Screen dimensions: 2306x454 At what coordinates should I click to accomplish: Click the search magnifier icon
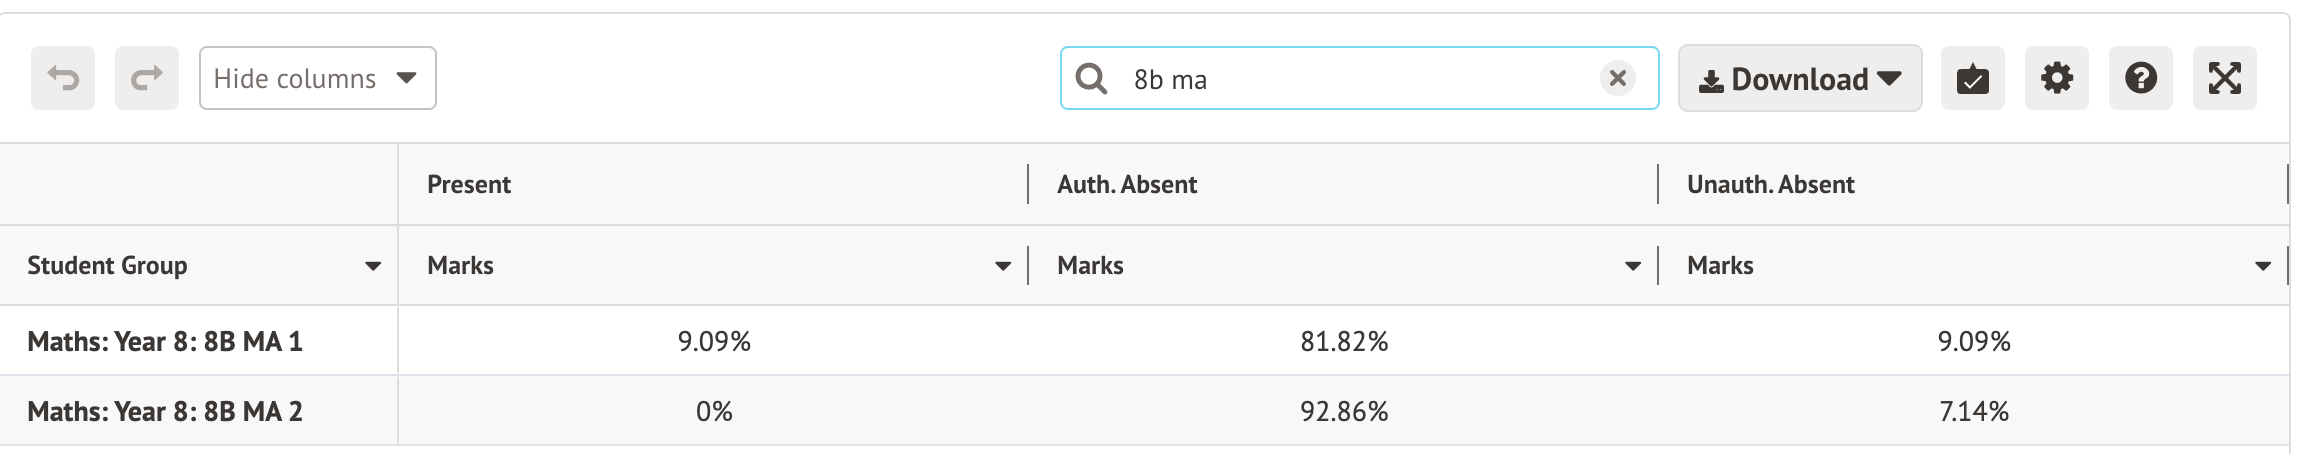[x=1091, y=78]
